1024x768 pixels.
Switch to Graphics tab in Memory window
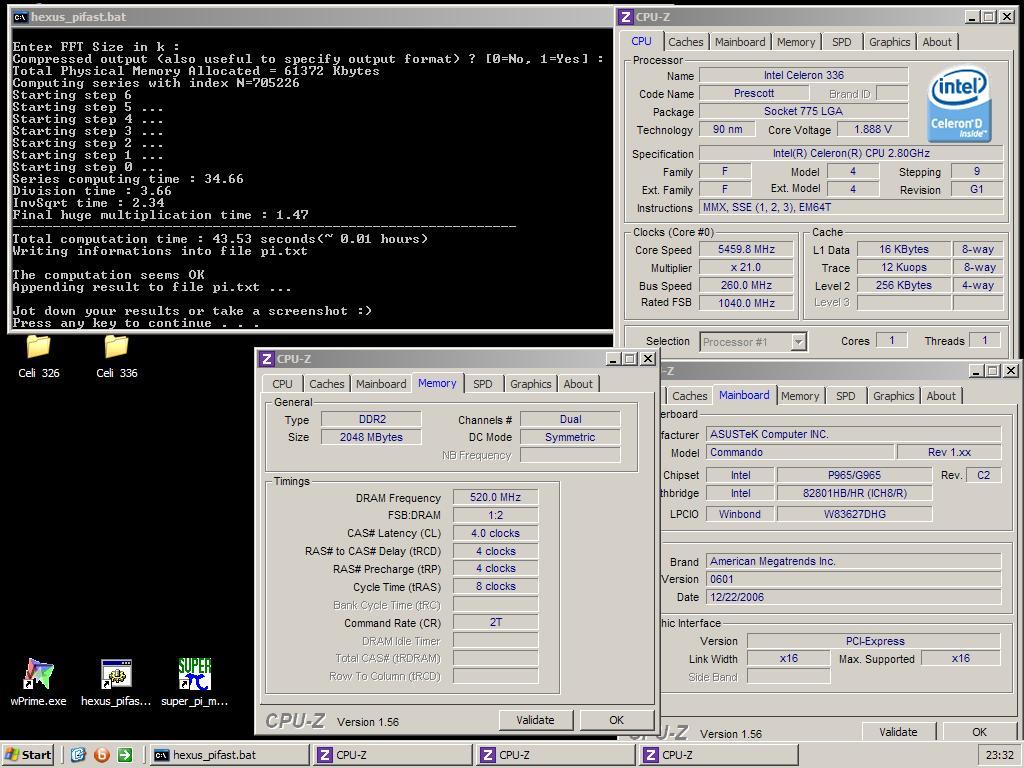(530, 384)
